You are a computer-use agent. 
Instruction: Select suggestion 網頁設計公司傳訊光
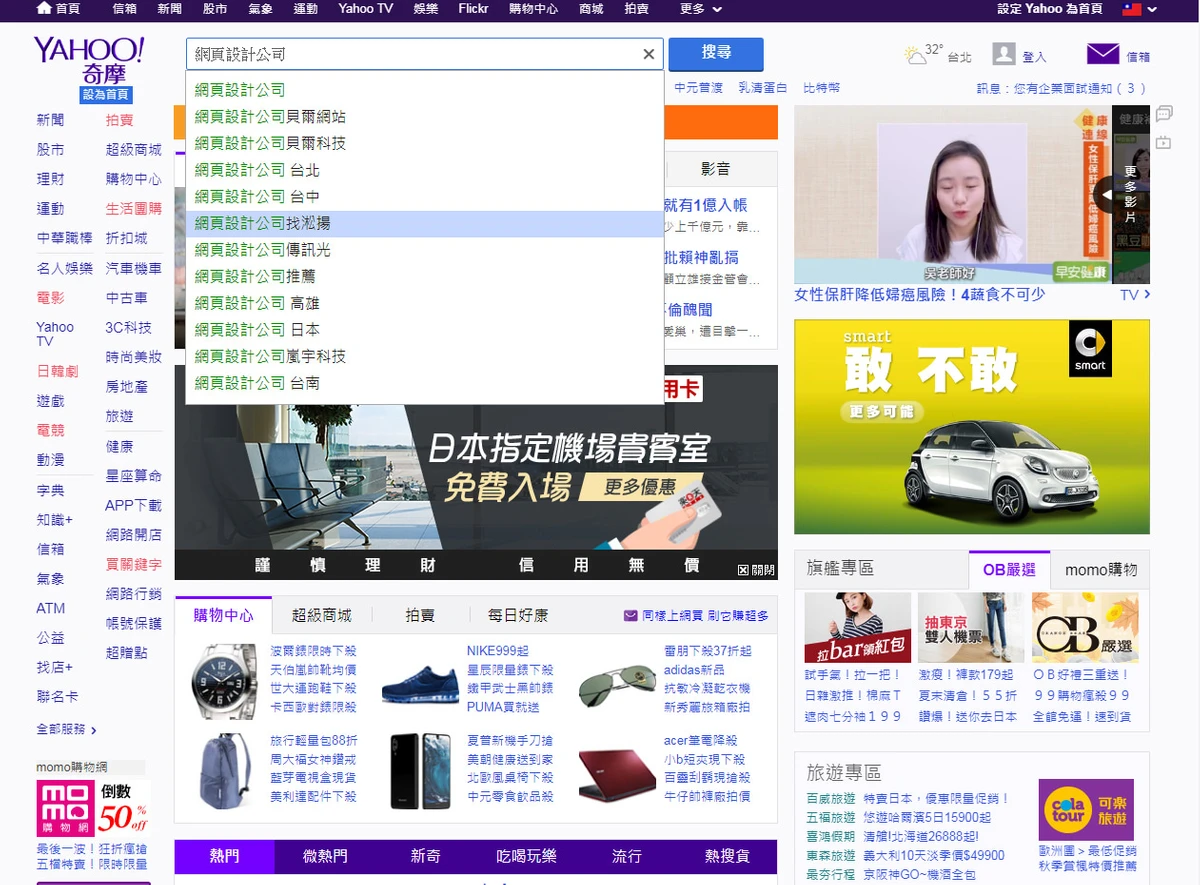425,250
